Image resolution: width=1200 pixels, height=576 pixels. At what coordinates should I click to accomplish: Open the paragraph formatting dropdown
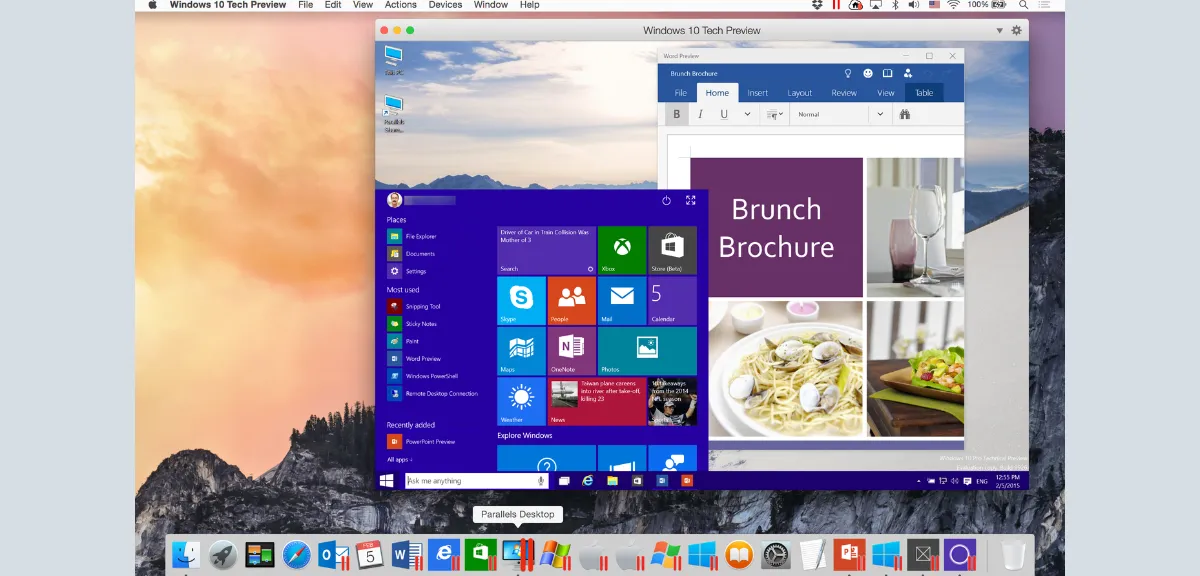tap(775, 115)
